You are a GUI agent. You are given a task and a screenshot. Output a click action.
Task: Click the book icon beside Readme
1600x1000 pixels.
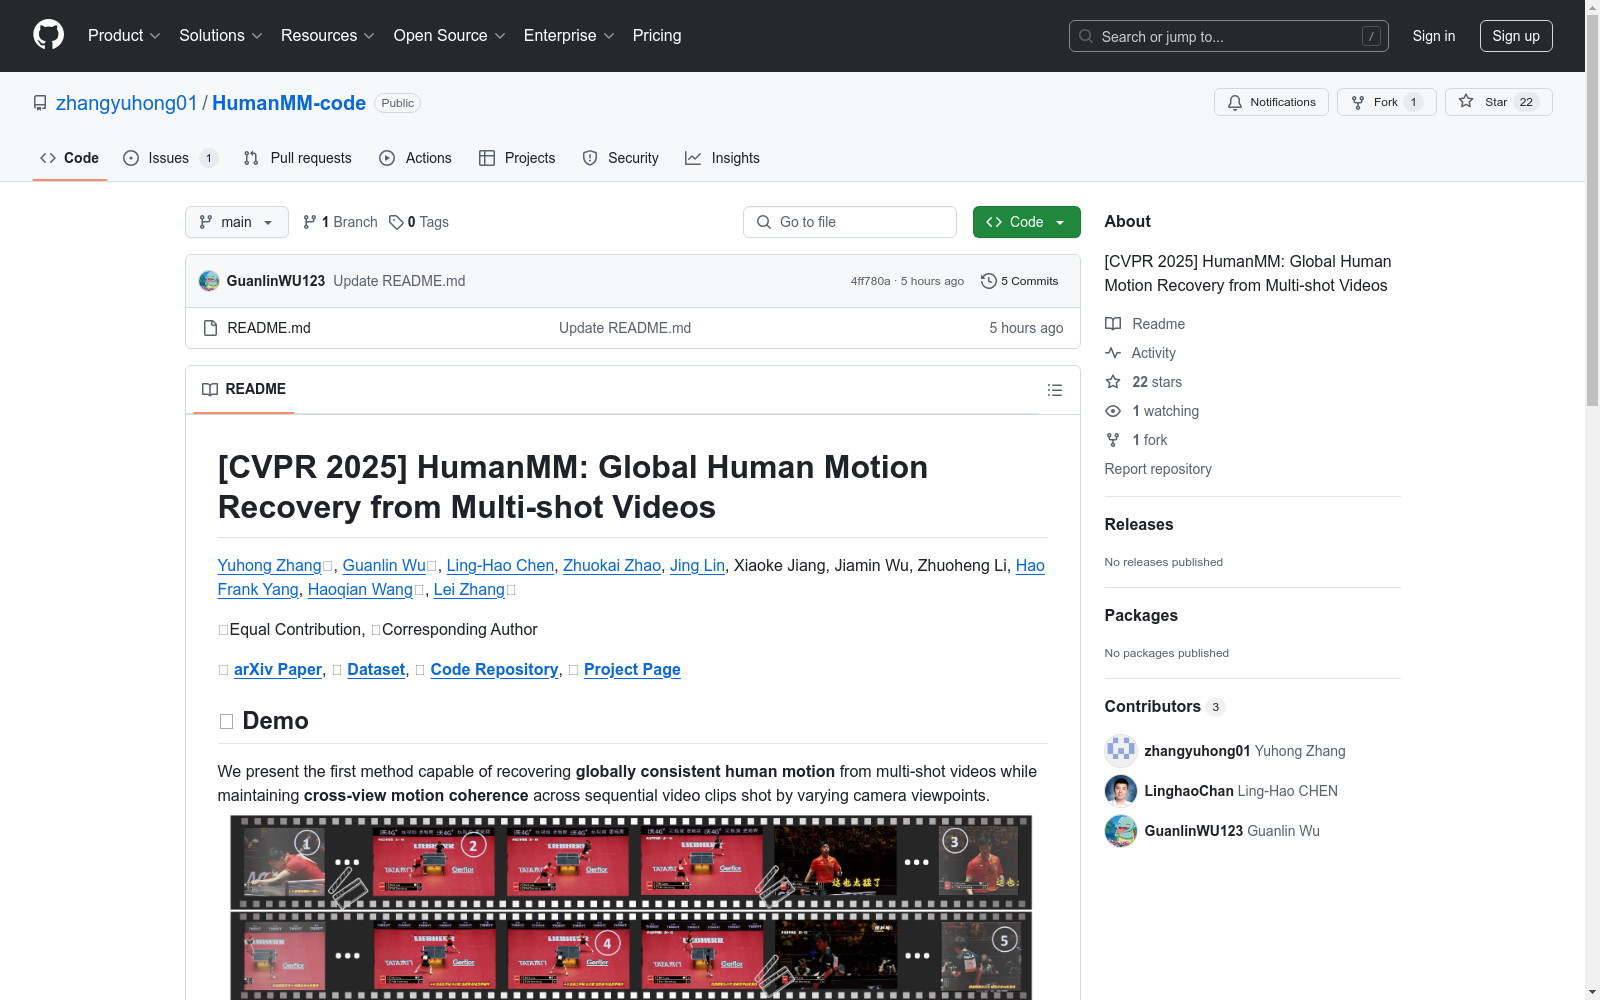click(x=1113, y=324)
